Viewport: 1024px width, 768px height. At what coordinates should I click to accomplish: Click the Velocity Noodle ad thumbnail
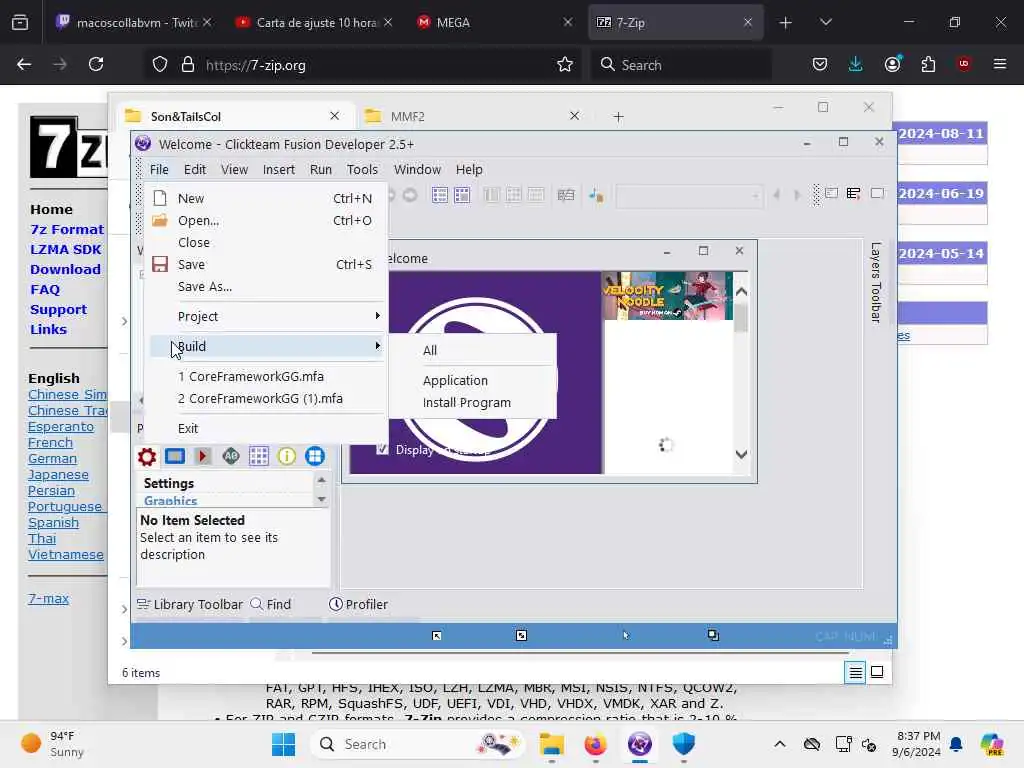click(667, 296)
